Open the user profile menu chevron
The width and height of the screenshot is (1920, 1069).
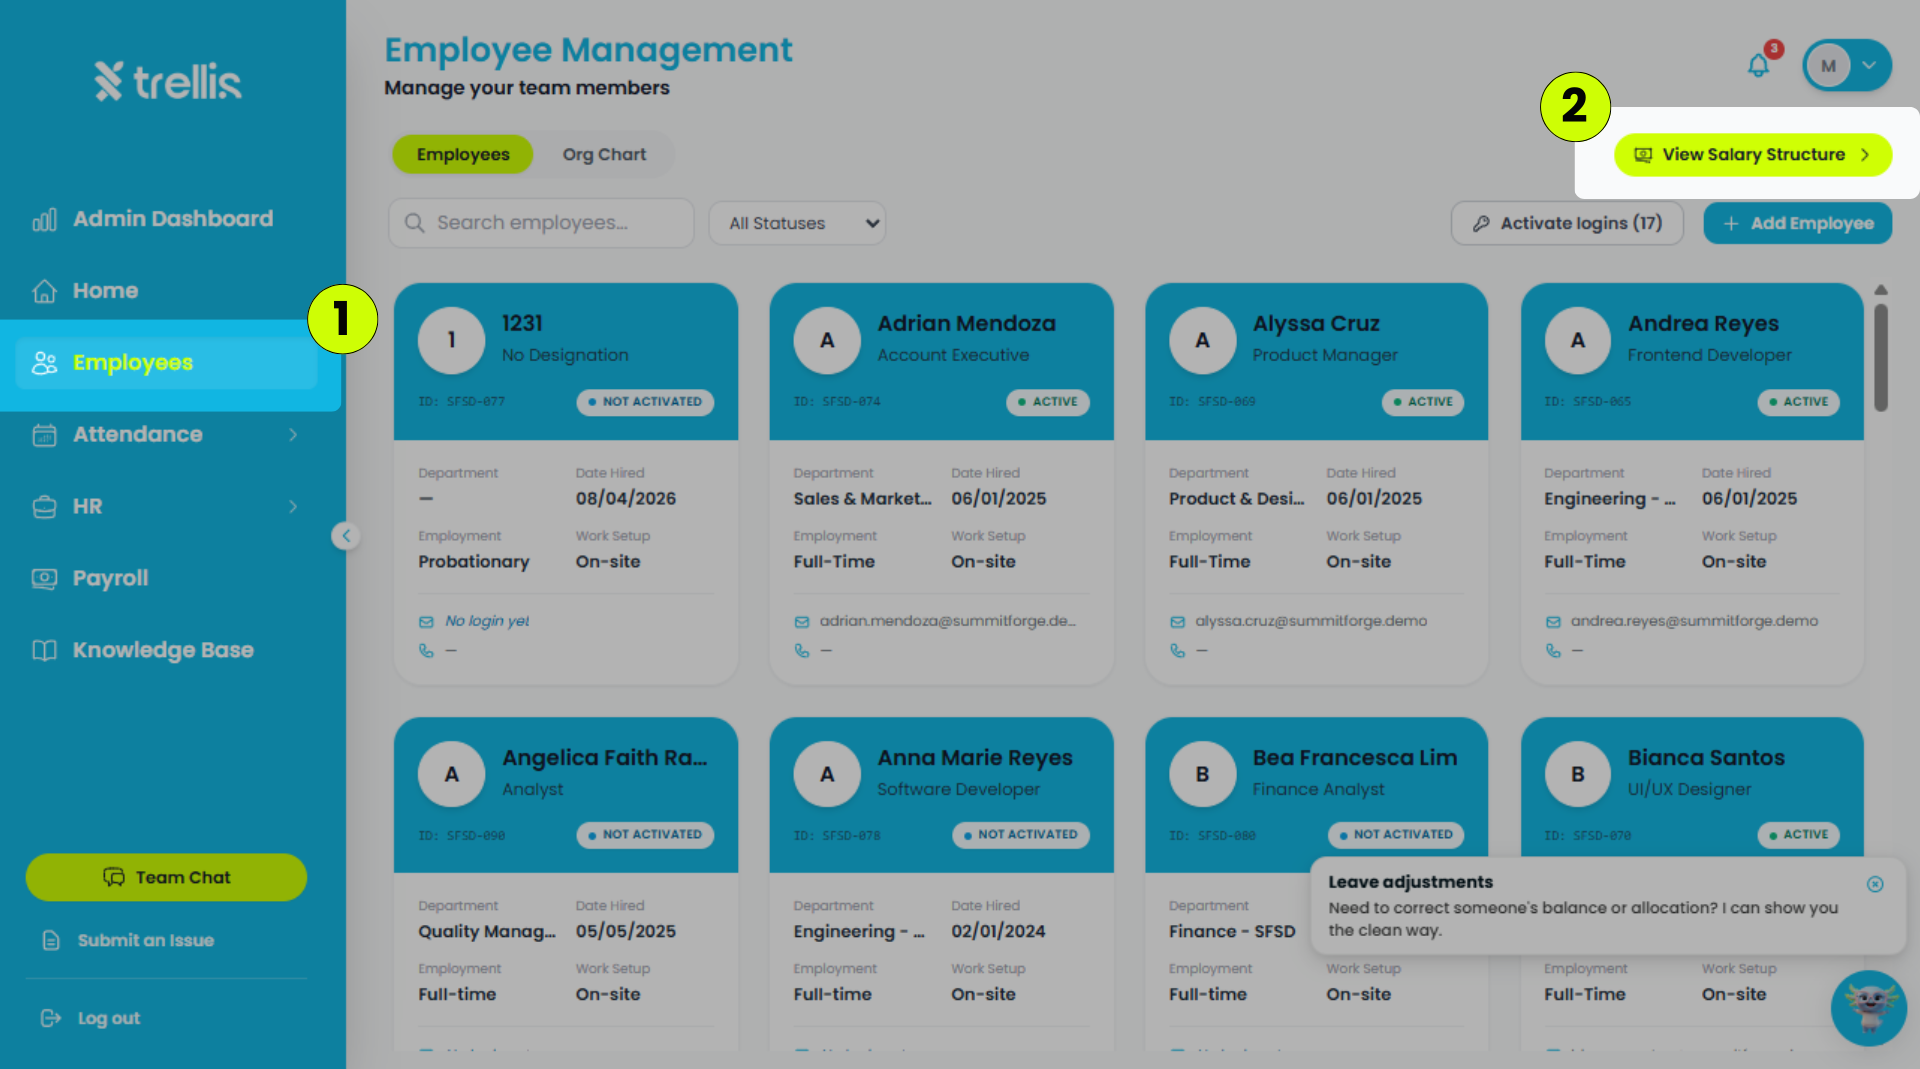(1869, 65)
